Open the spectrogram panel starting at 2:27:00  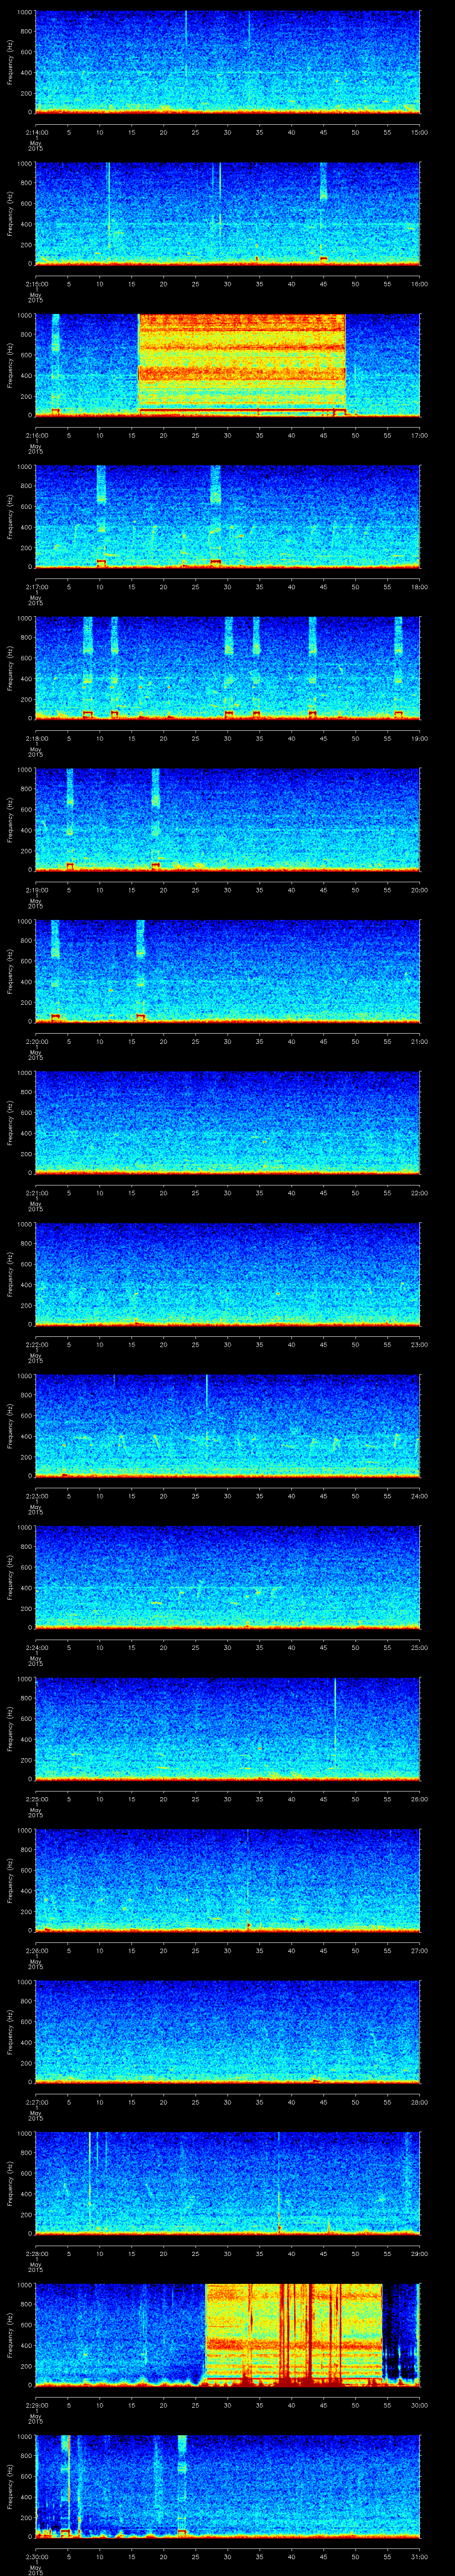(227, 2032)
